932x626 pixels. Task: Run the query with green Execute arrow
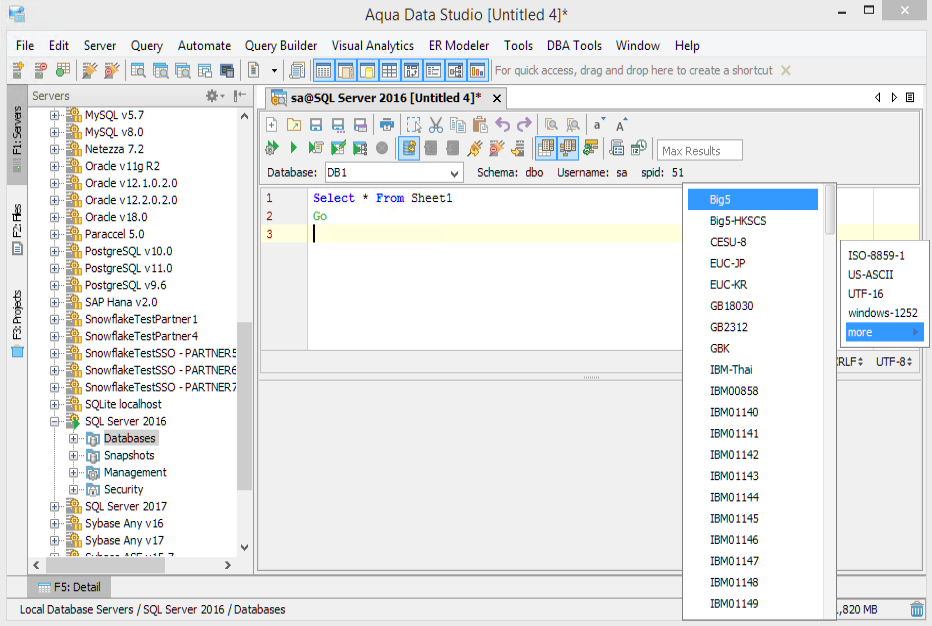coord(294,149)
